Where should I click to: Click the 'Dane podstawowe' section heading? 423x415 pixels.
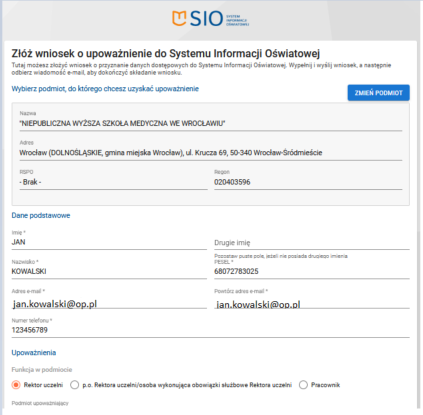[x=41, y=215]
